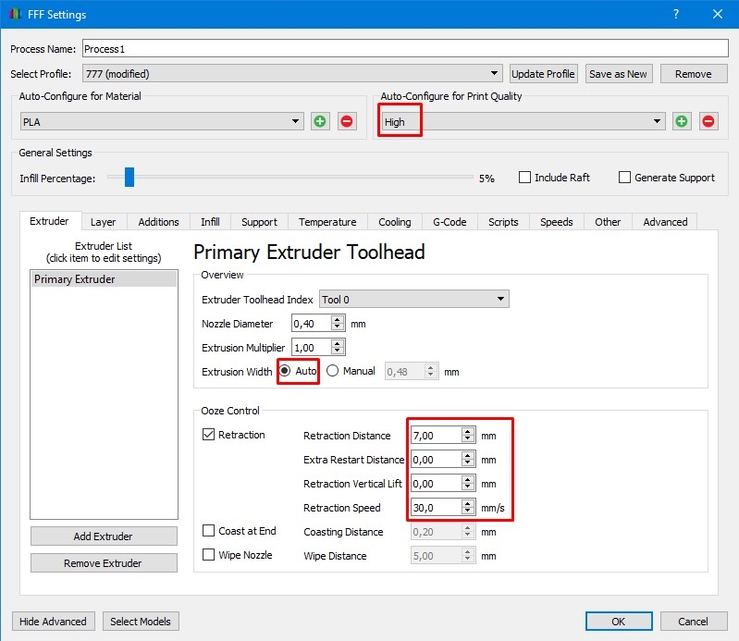Click the Add Extruder button
739x641 pixels.
click(104, 536)
